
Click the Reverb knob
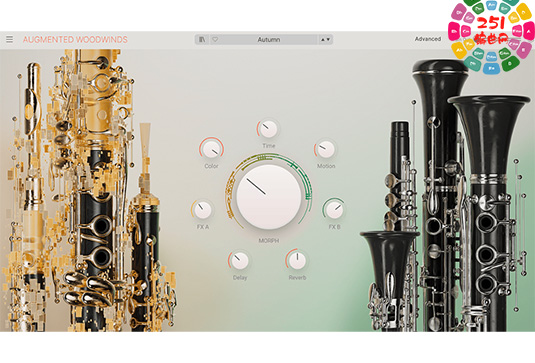click(x=297, y=261)
